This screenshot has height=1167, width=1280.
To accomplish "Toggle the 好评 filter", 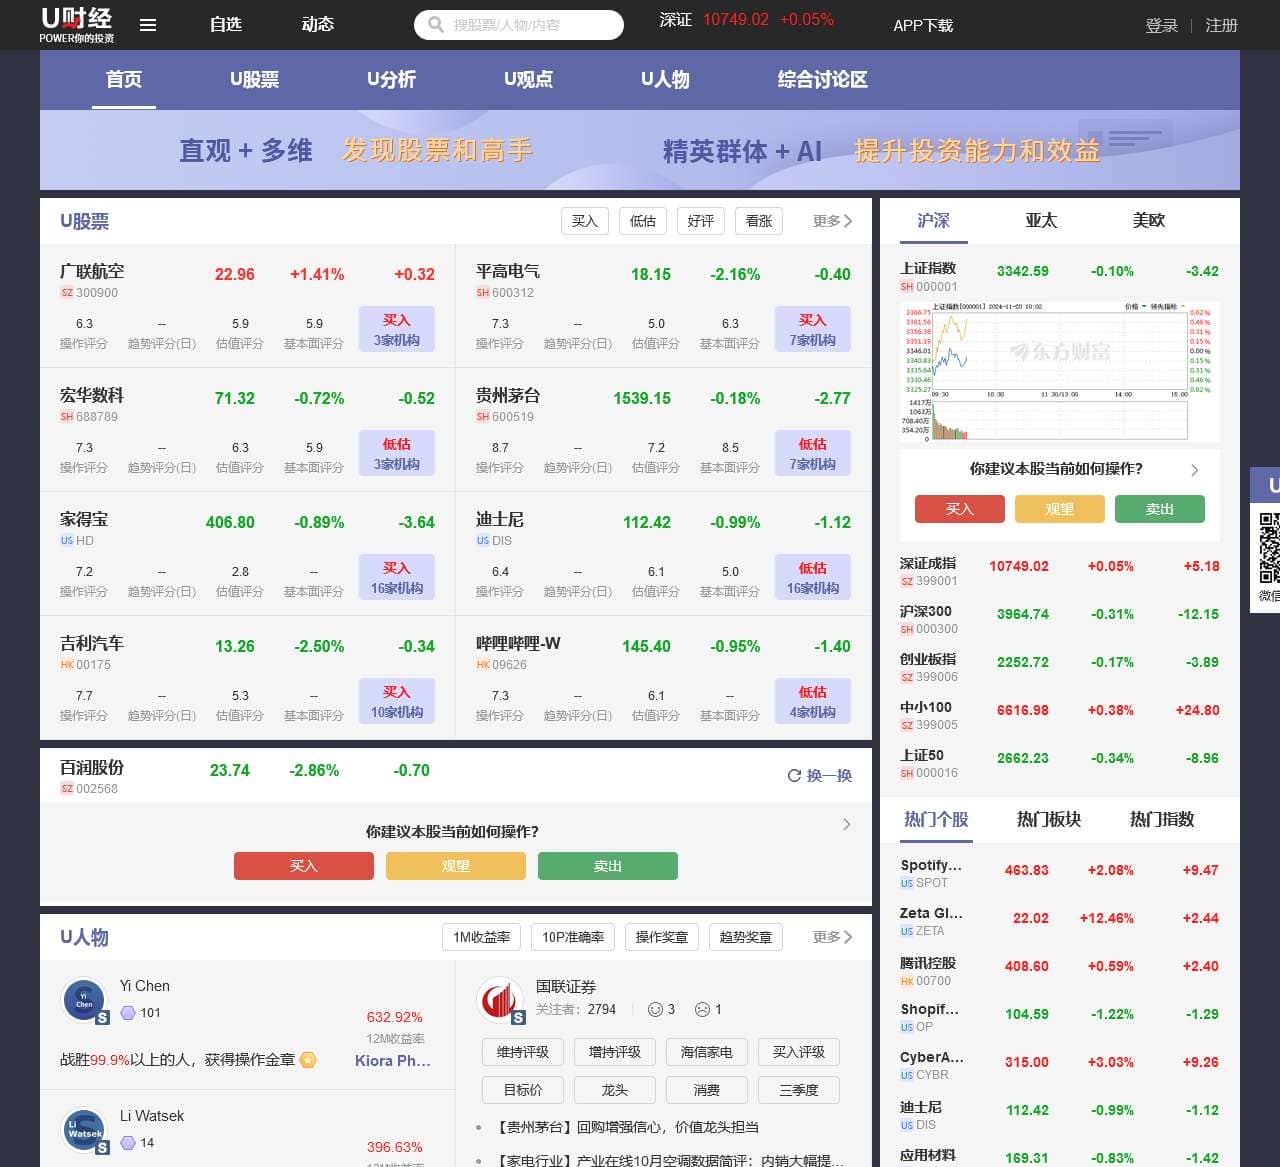I will (x=701, y=221).
